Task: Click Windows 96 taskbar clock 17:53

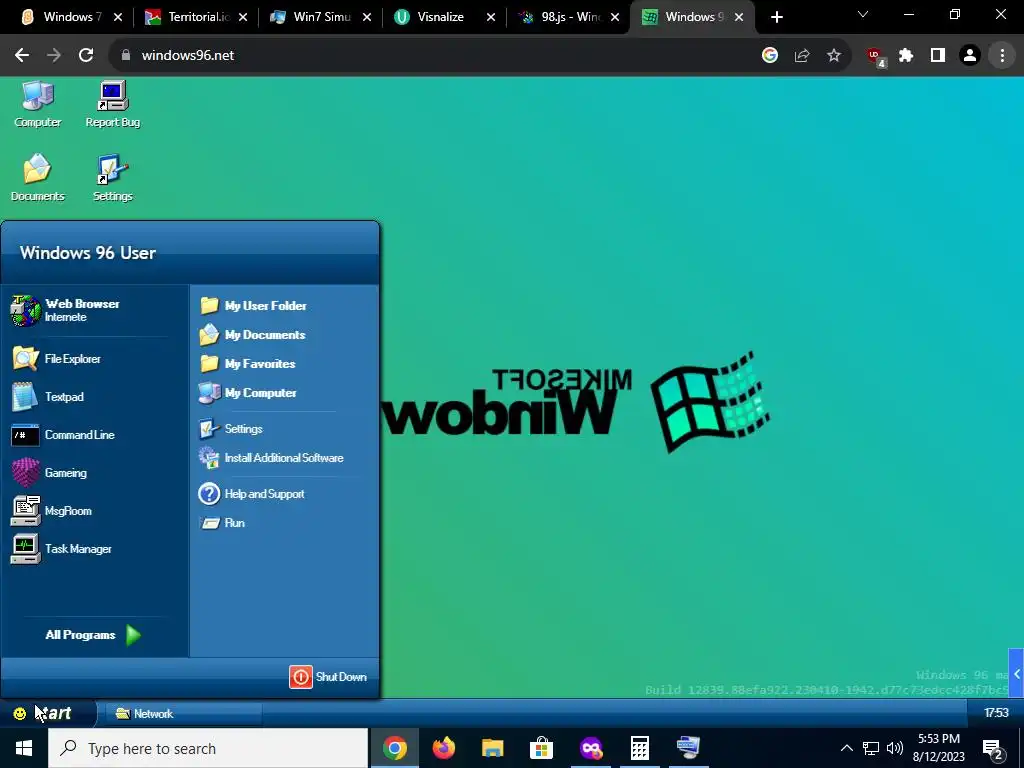Action: (x=996, y=713)
